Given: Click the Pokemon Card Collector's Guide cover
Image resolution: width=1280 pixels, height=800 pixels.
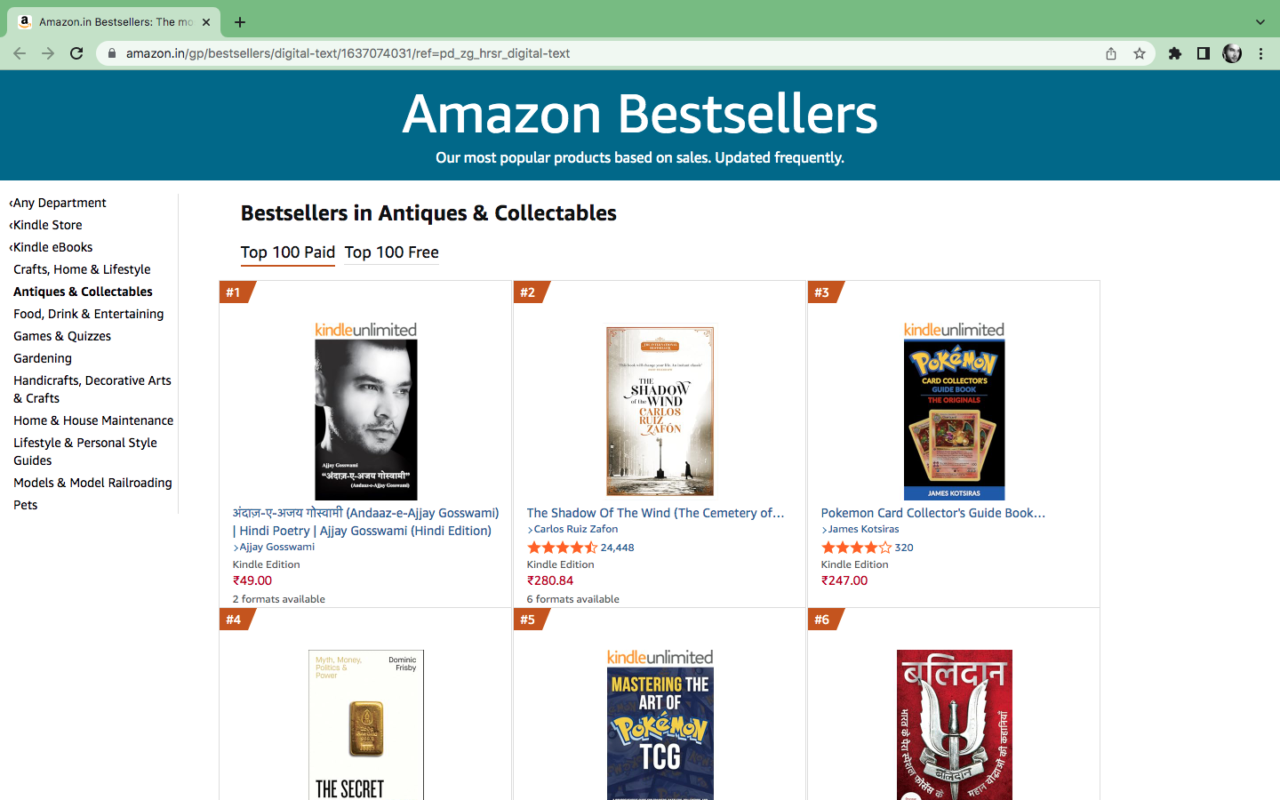Looking at the screenshot, I should [954, 420].
